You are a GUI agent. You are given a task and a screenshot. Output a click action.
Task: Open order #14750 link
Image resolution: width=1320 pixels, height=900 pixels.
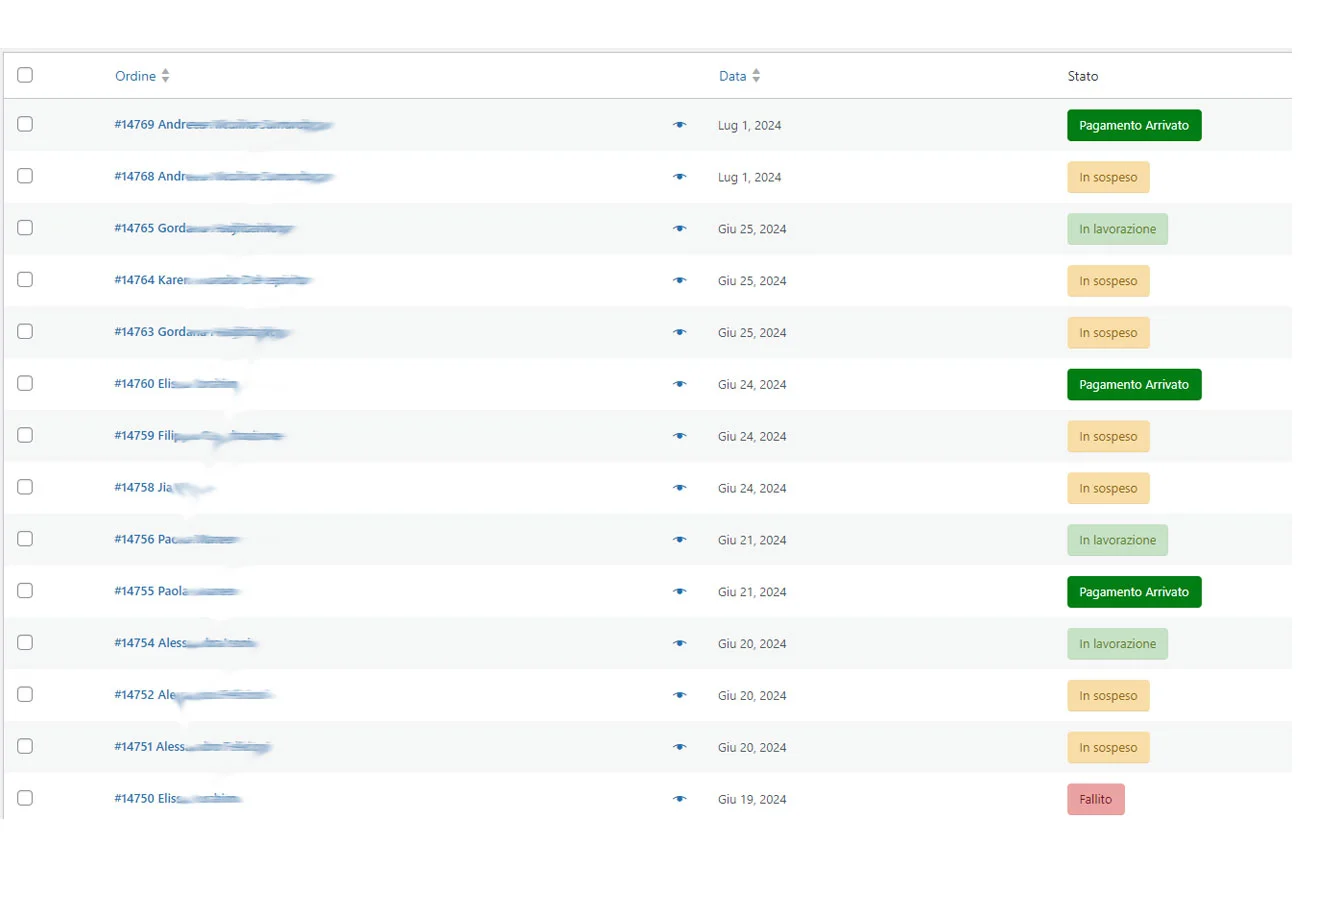click(x=178, y=799)
